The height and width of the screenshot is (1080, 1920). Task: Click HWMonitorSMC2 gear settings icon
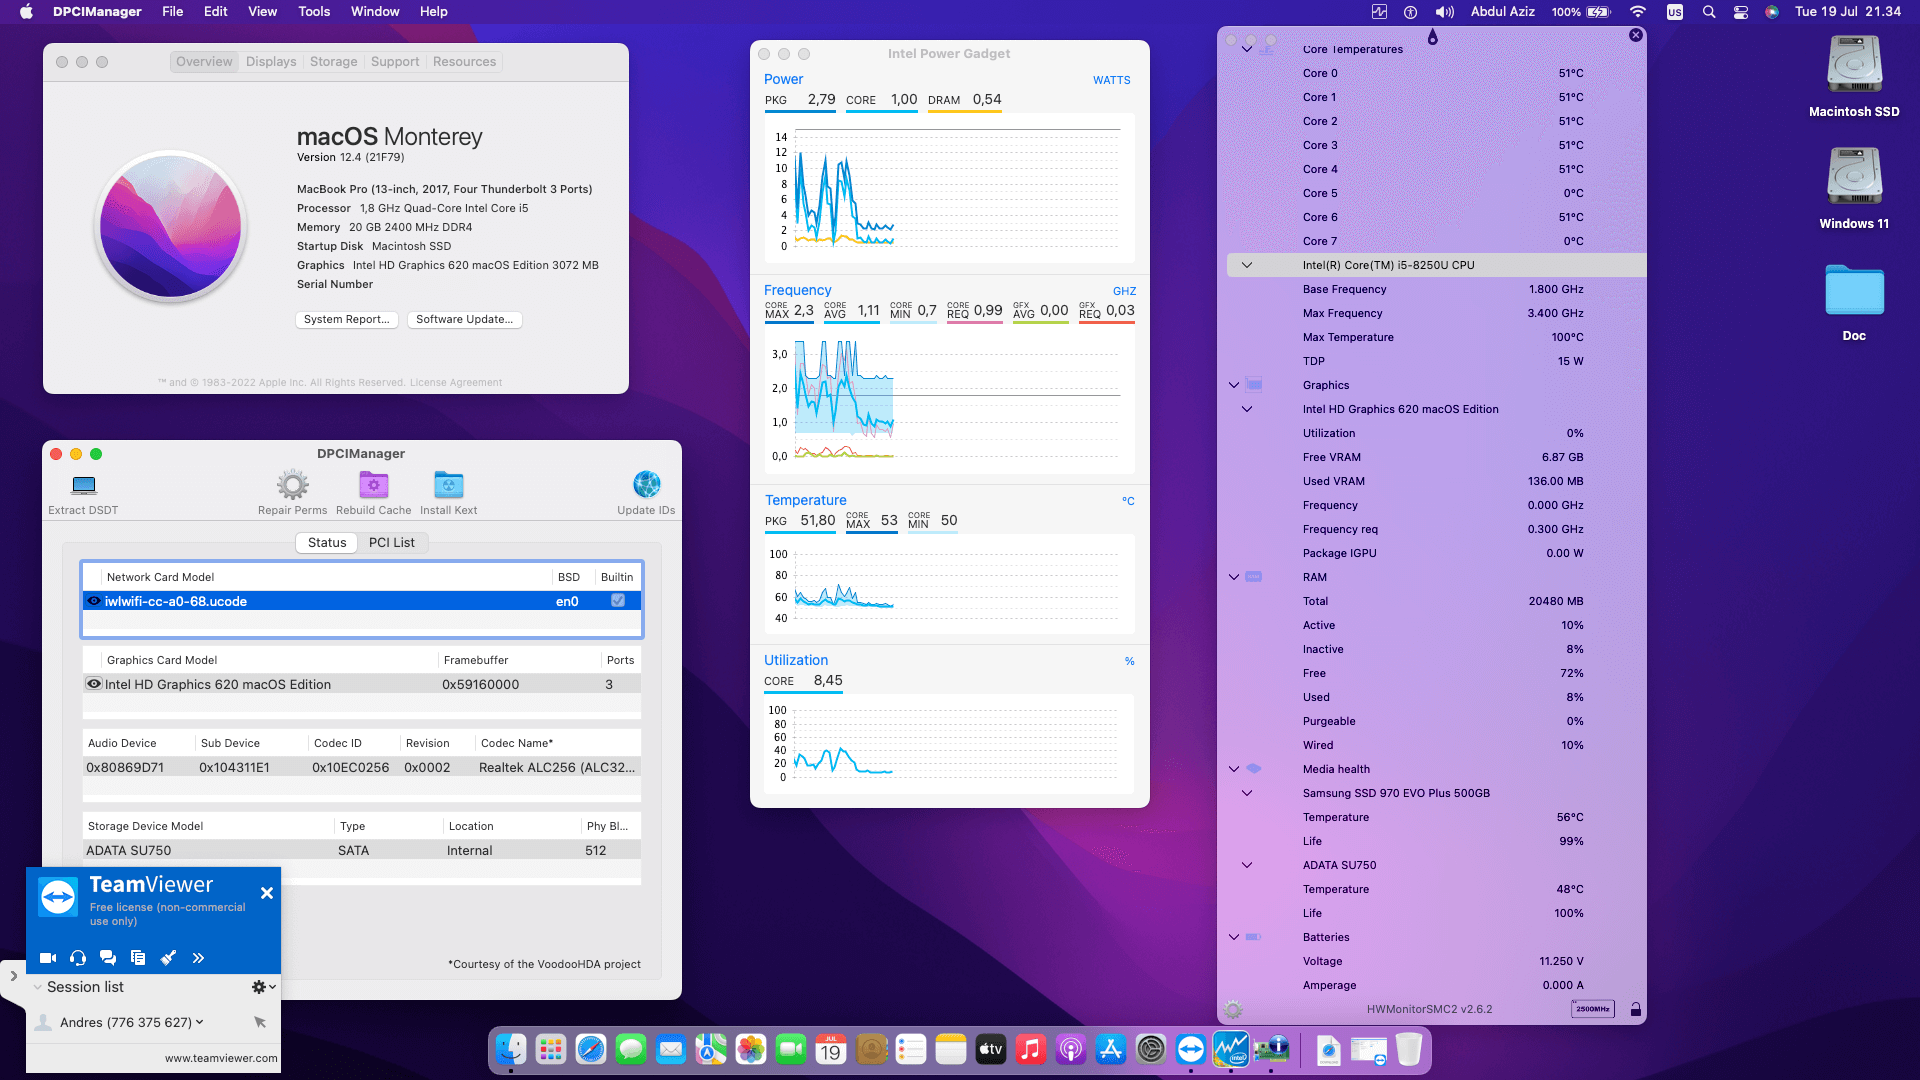coord(1233,1009)
